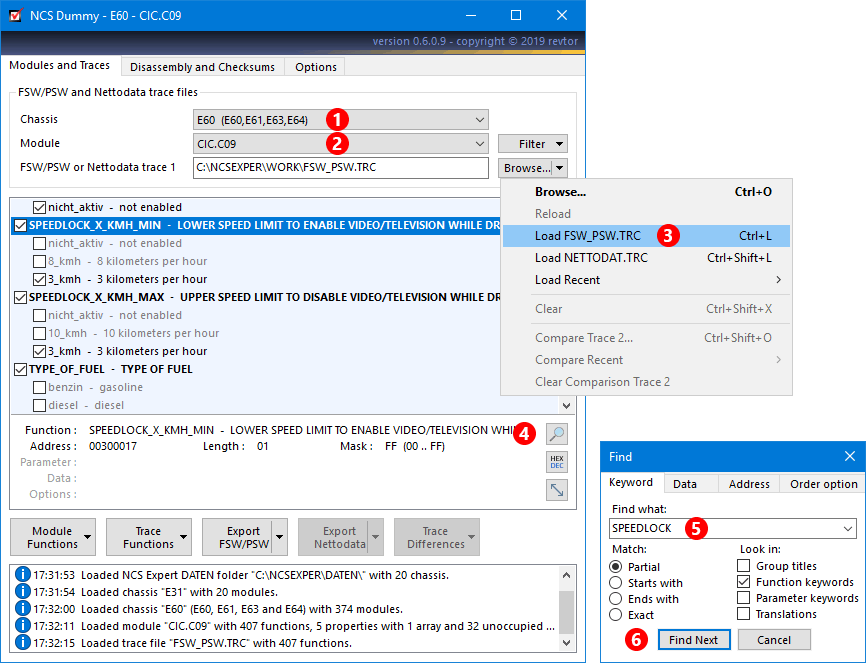Viewport: 866px width, 663px height.
Task: Choose Load NETTODAT.TRC menu item
Action: 646,258
